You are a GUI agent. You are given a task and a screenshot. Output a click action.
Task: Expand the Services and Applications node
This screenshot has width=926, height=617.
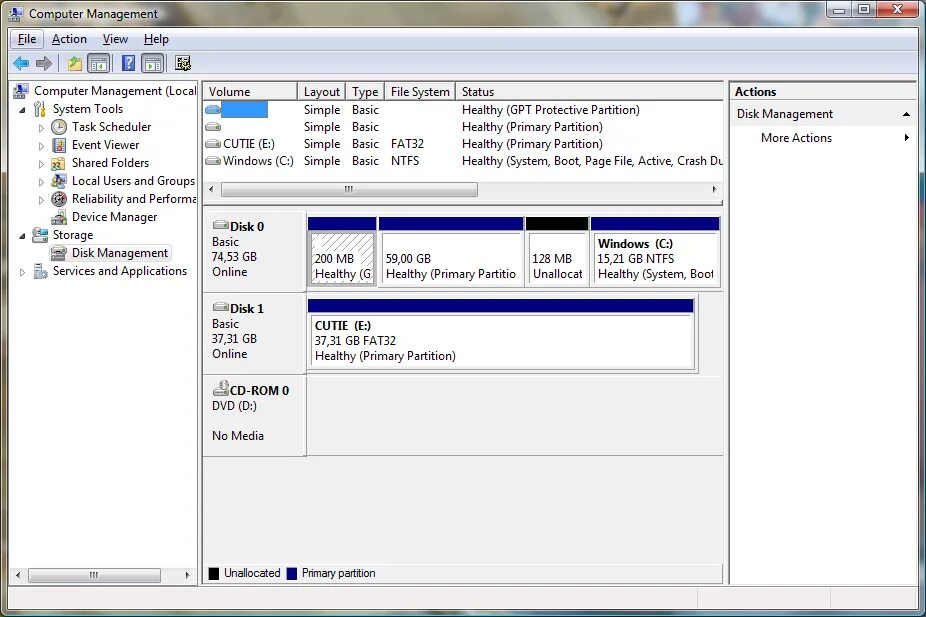pos(22,272)
